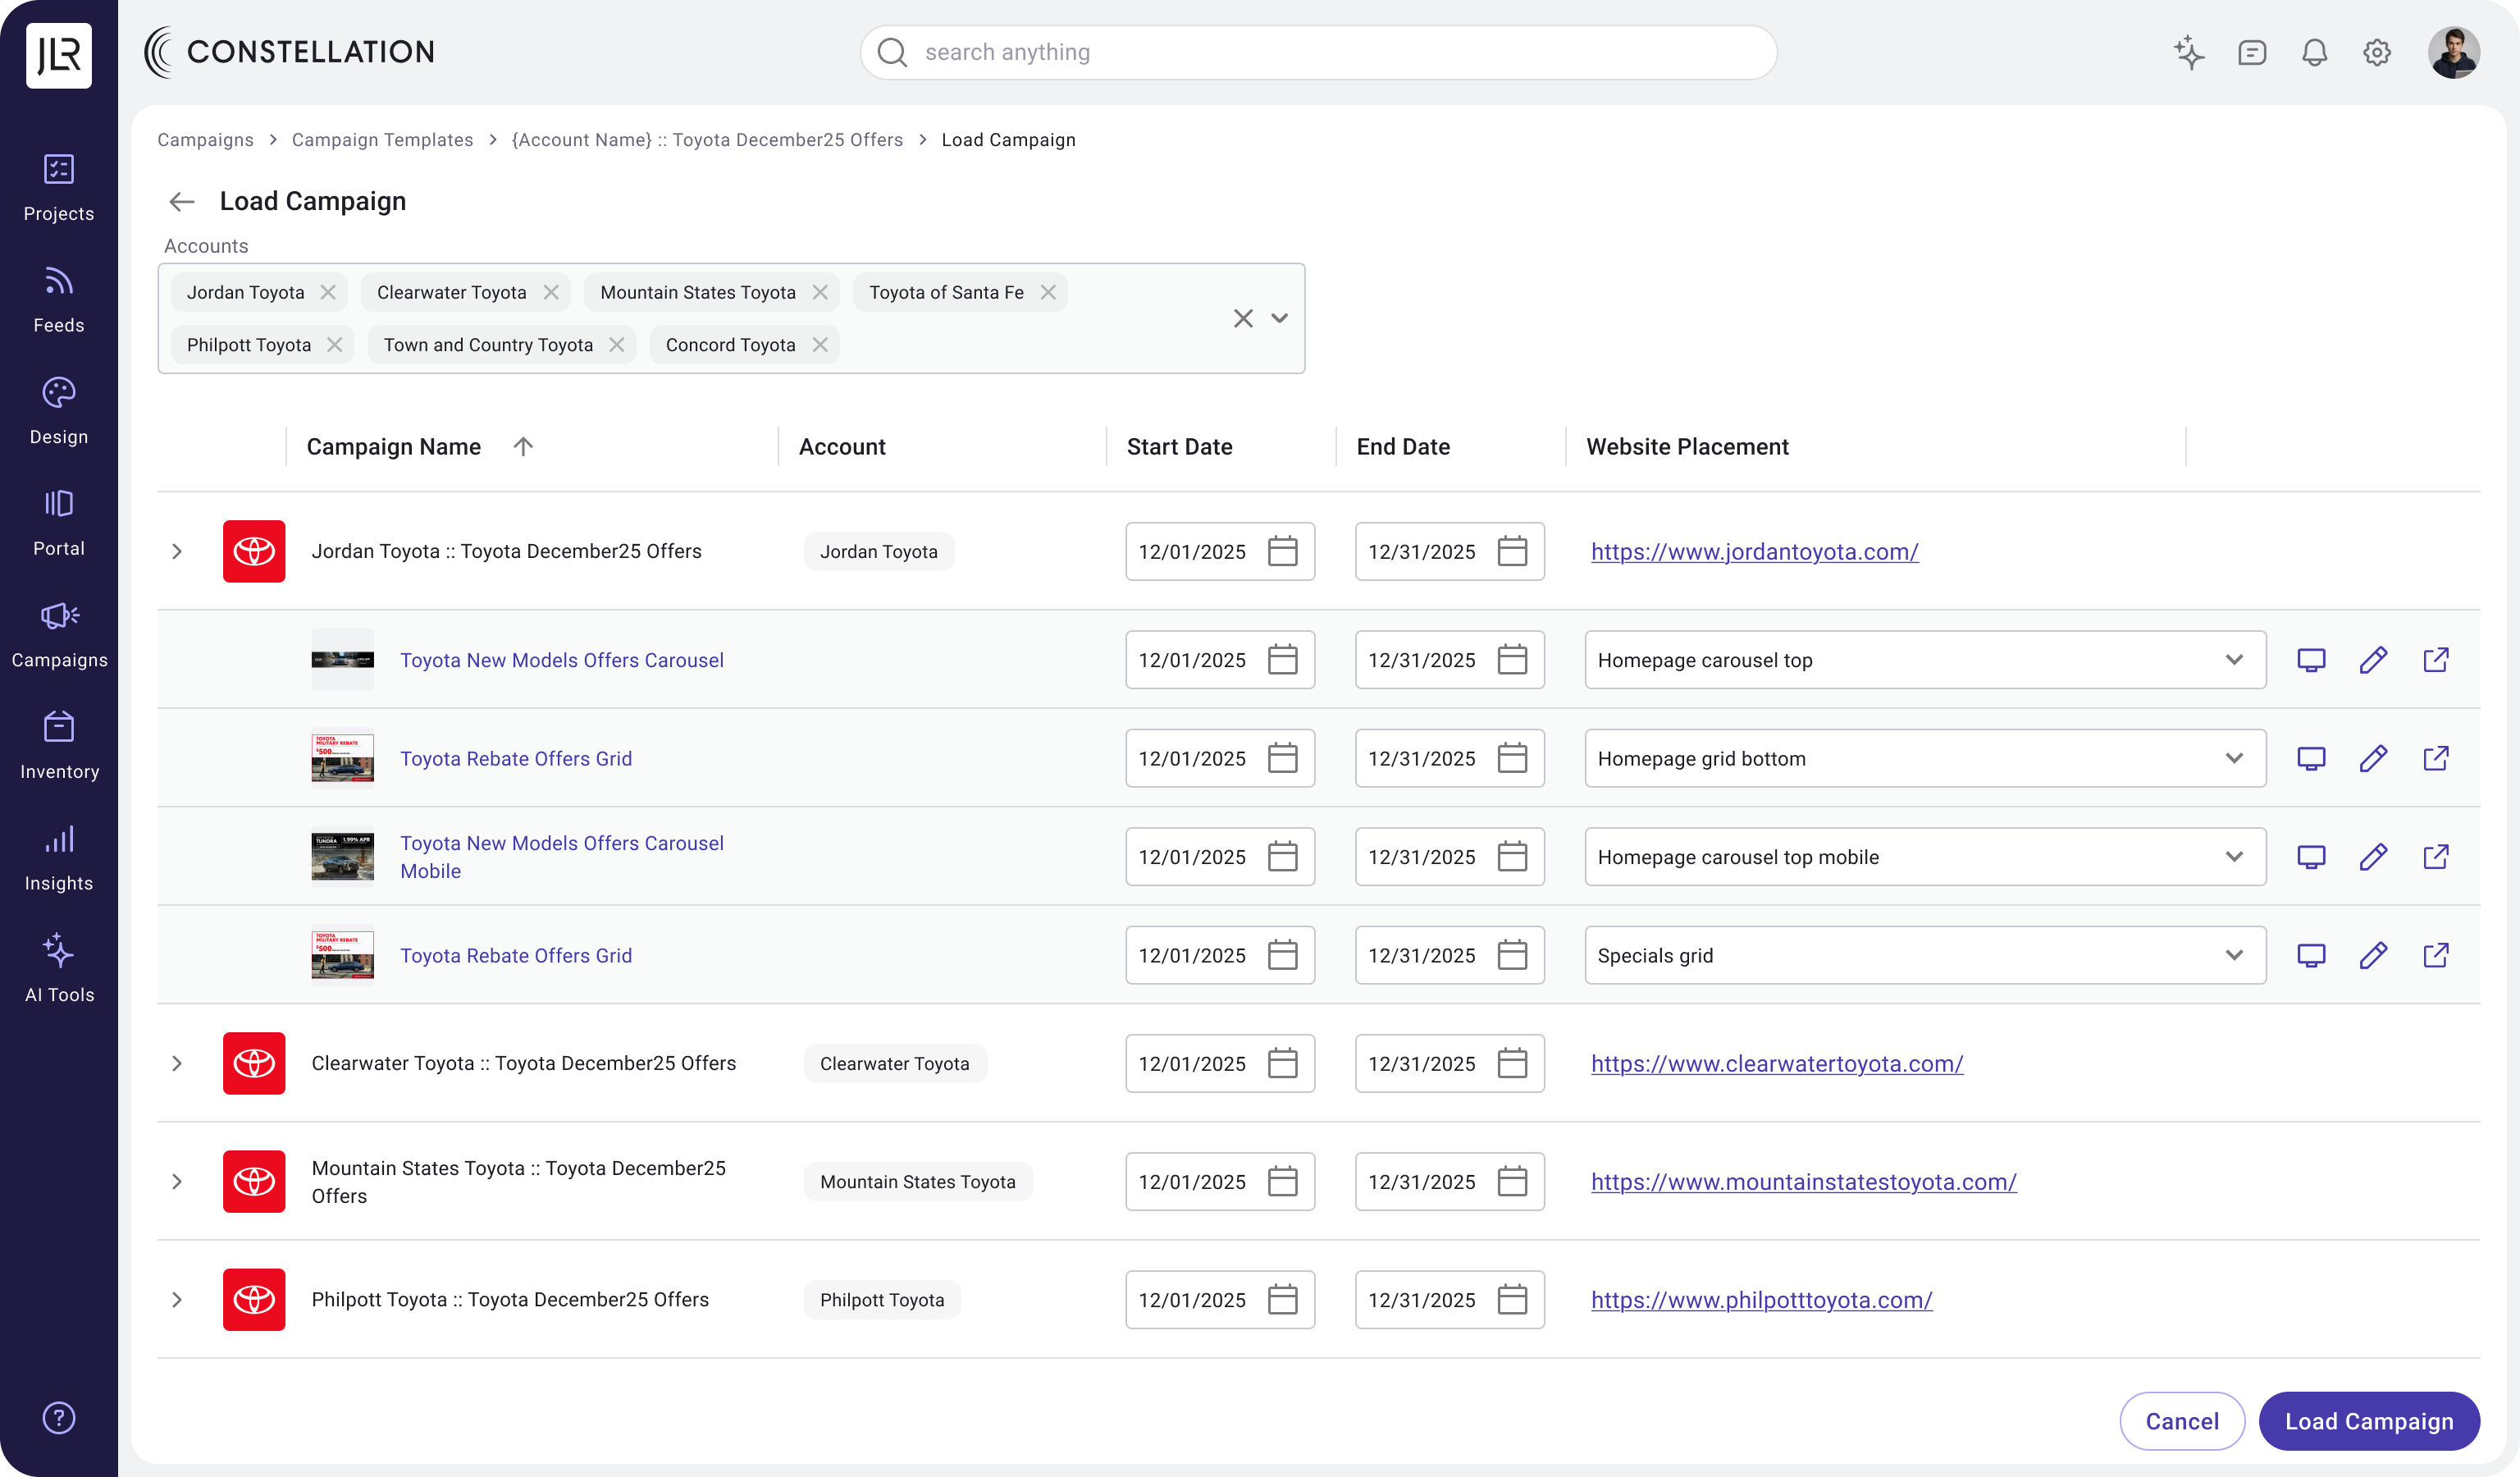Open the settings gear icon

point(2377,52)
